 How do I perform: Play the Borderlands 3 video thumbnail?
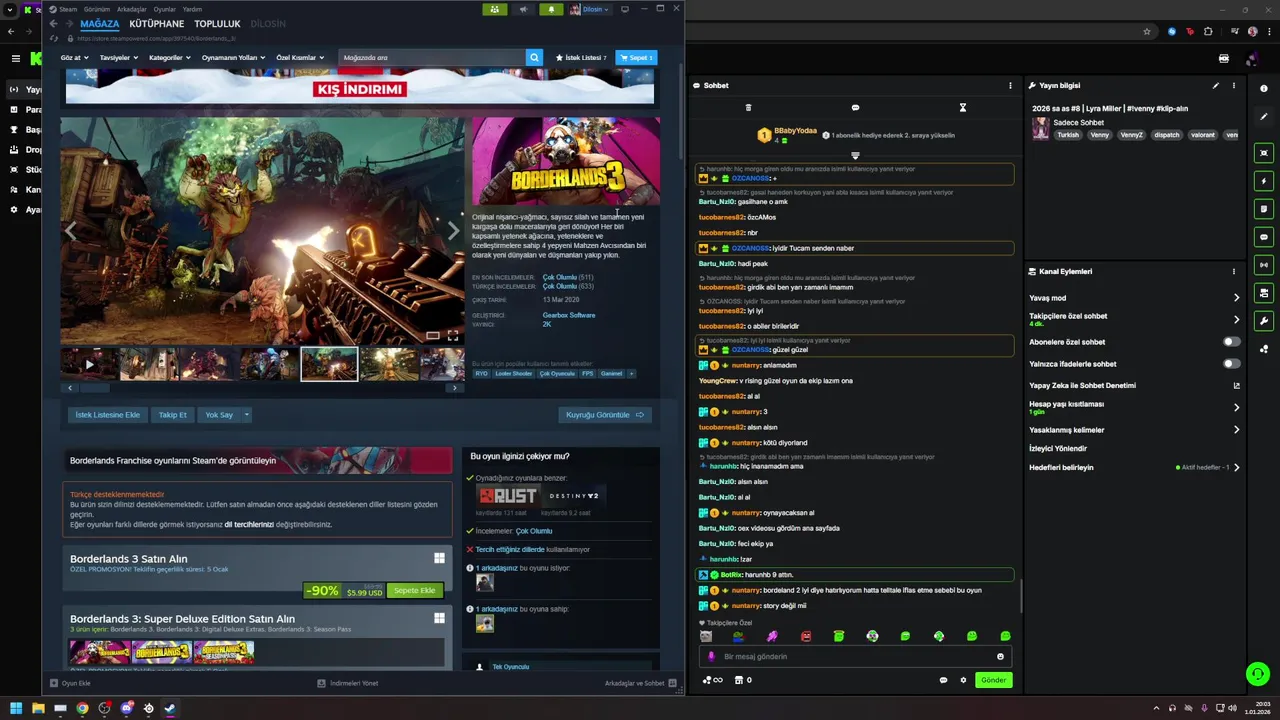(x=89, y=364)
